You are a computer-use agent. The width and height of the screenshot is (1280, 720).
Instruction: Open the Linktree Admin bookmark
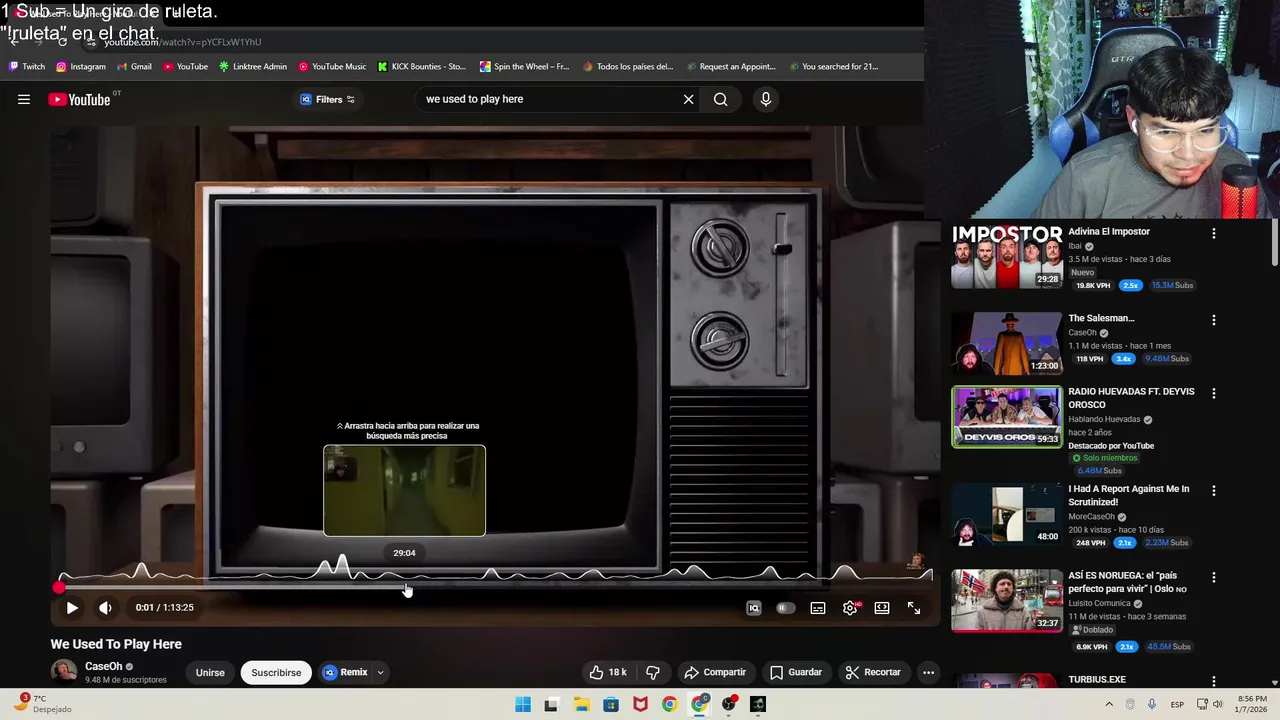253,67
